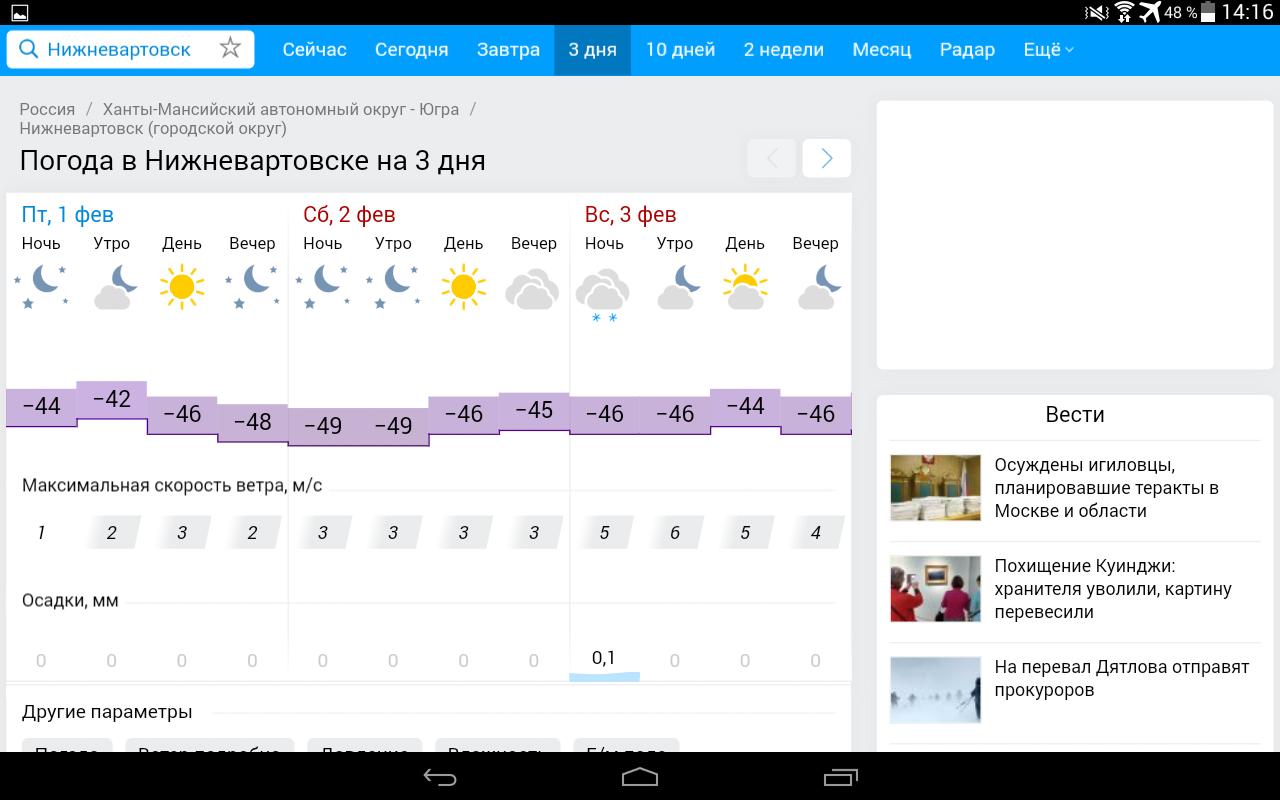Tap the wind speed 1 value for Friday night

(x=41, y=533)
